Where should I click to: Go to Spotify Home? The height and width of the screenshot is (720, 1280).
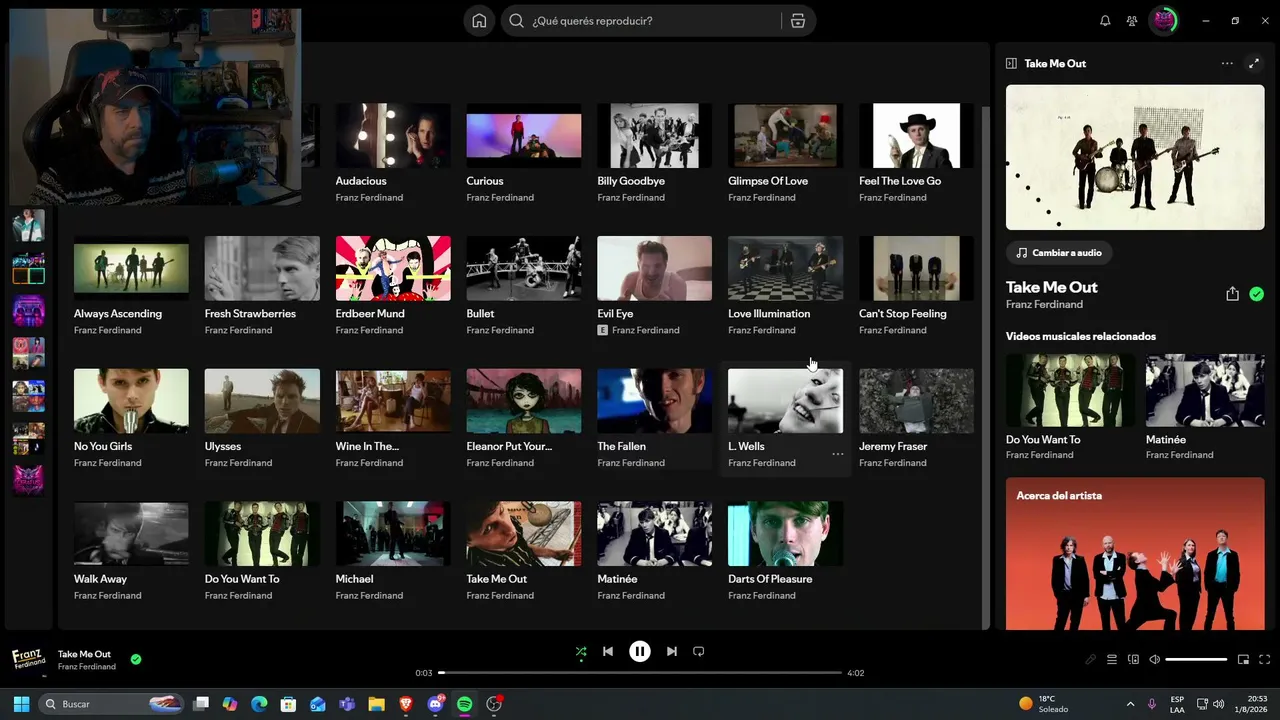pos(479,21)
